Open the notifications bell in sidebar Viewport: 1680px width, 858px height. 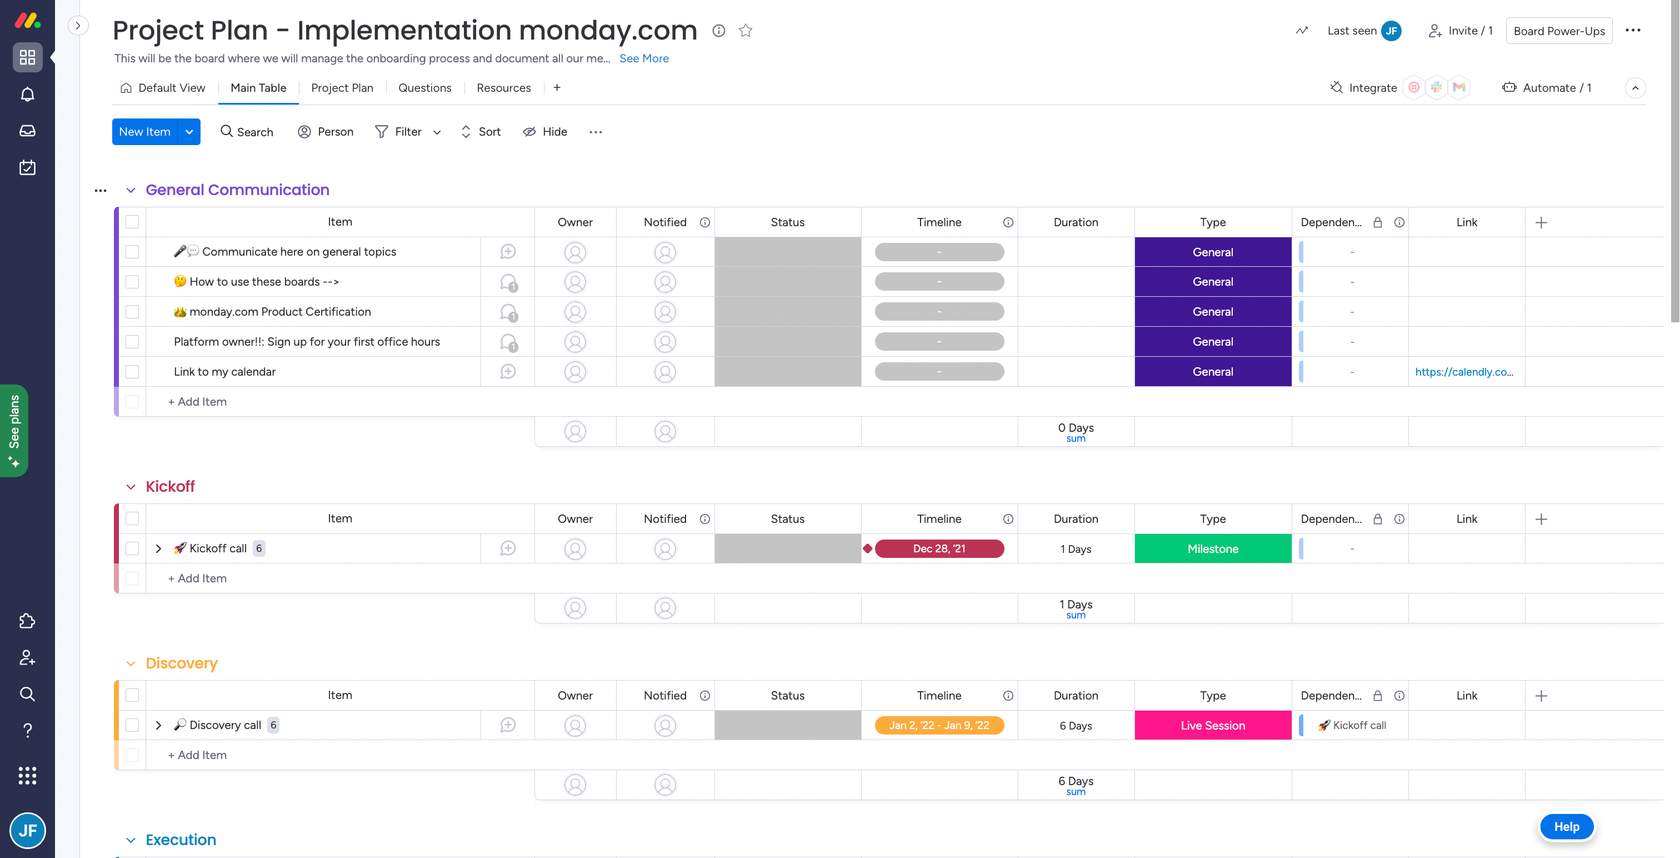(27, 94)
